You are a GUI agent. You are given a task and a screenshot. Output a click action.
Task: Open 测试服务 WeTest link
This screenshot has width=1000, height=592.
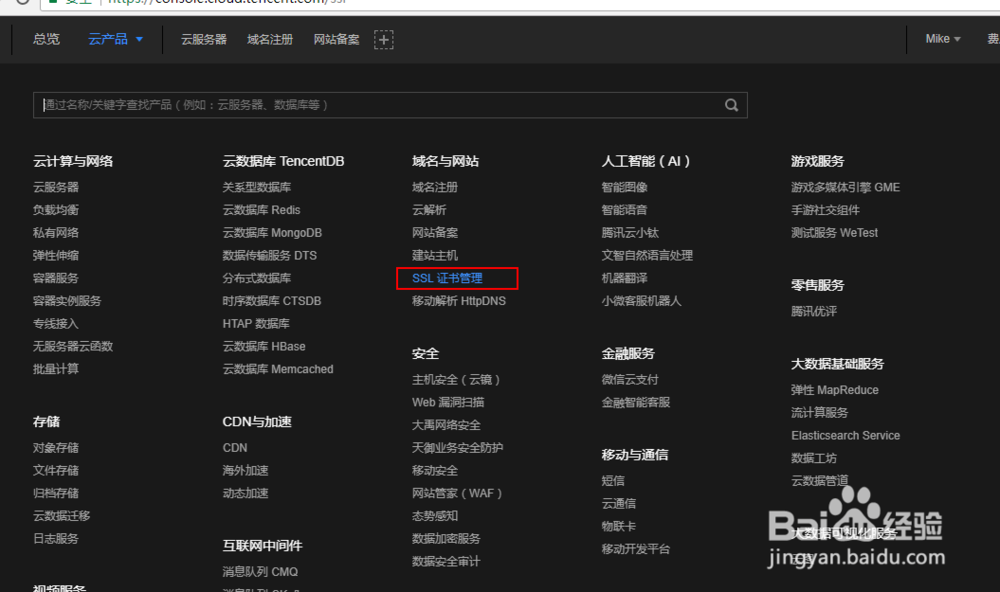click(834, 233)
